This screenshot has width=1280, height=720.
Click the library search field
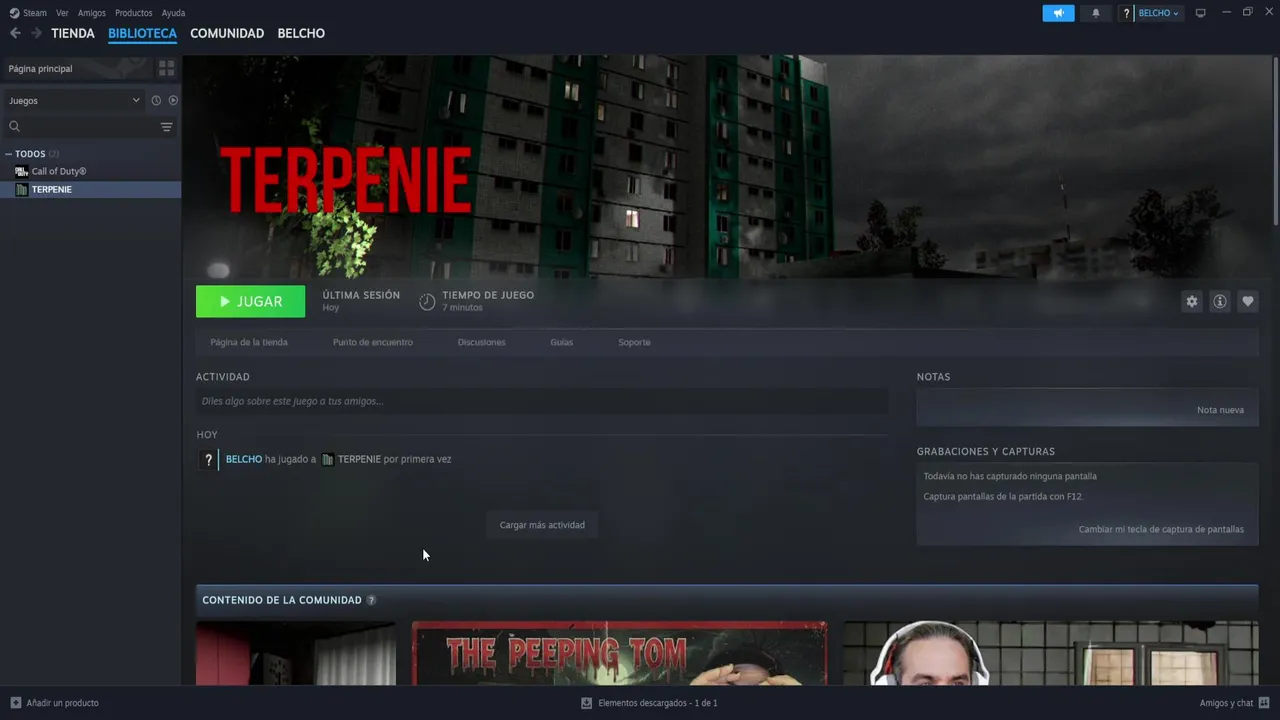82,127
